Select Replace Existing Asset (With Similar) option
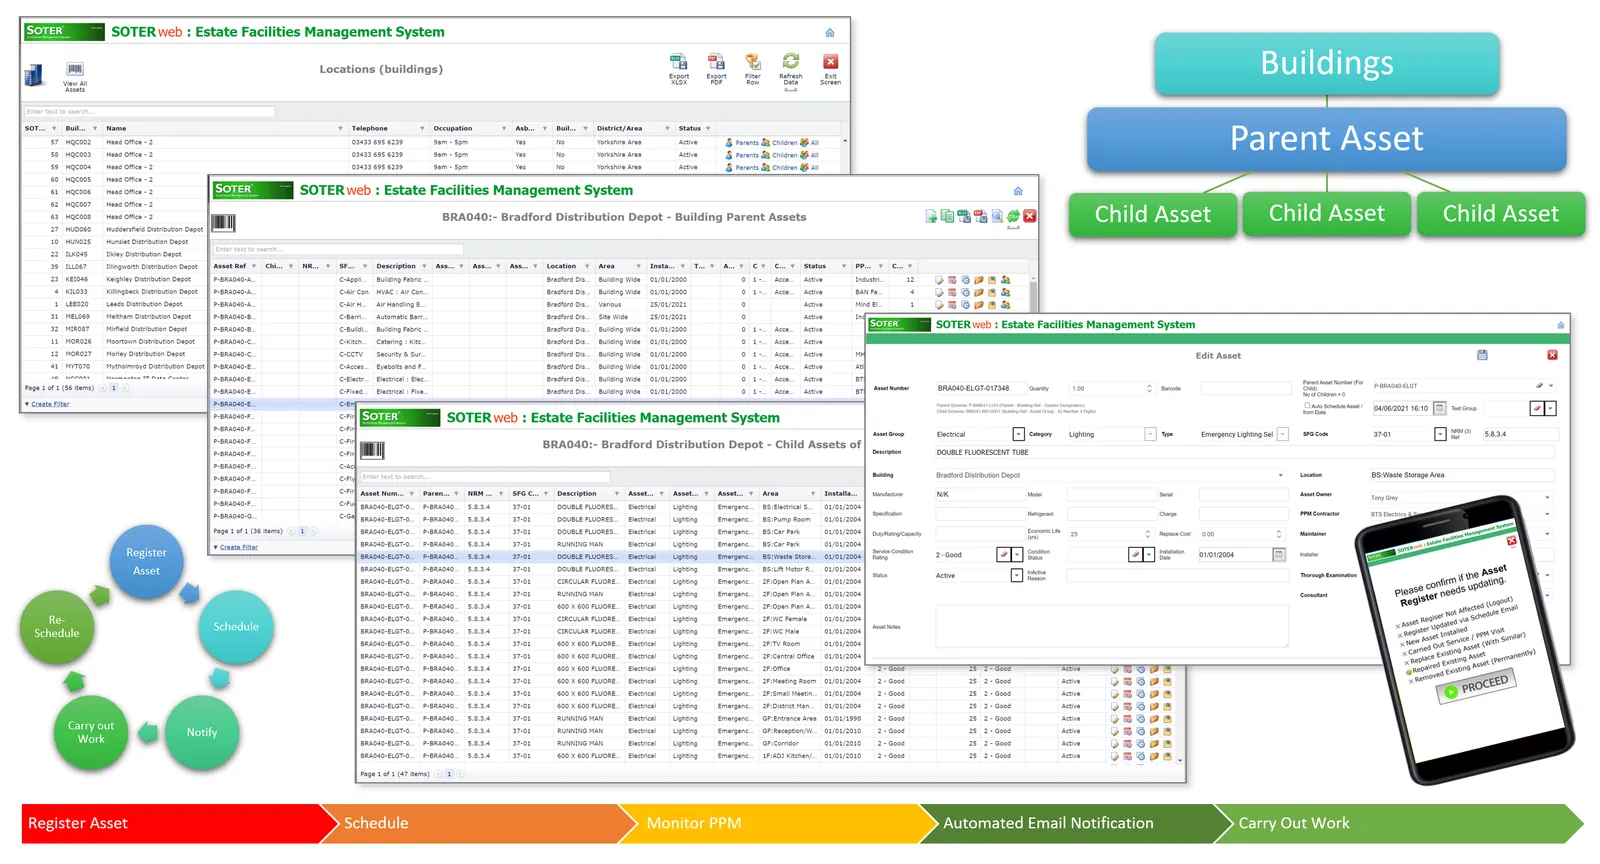Viewport: 1600px width, 864px height. pos(1467,648)
